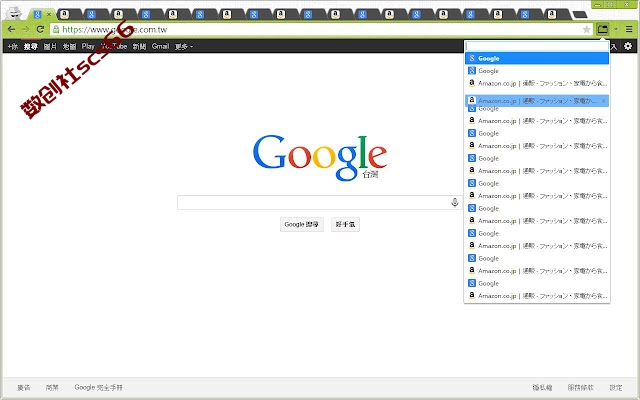Open the 服務條款 footer link
The width and height of the screenshot is (640, 400).
pyautogui.click(x=580, y=387)
